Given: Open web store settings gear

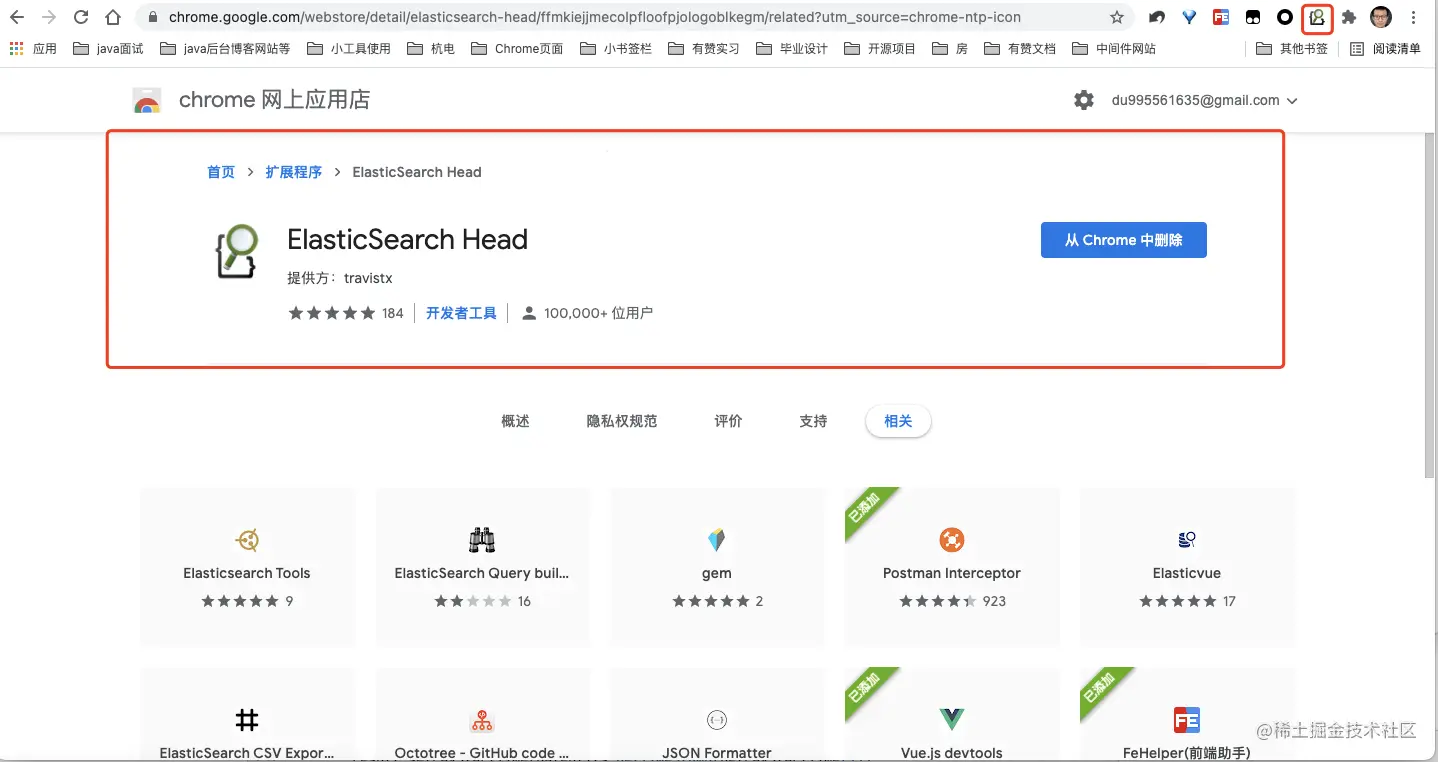Looking at the screenshot, I should [x=1084, y=100].
